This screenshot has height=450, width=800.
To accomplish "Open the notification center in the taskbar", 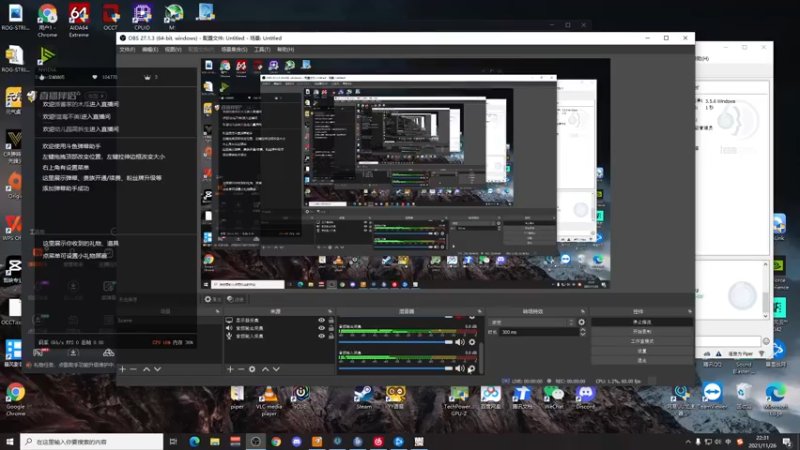I will click(787, 441).
